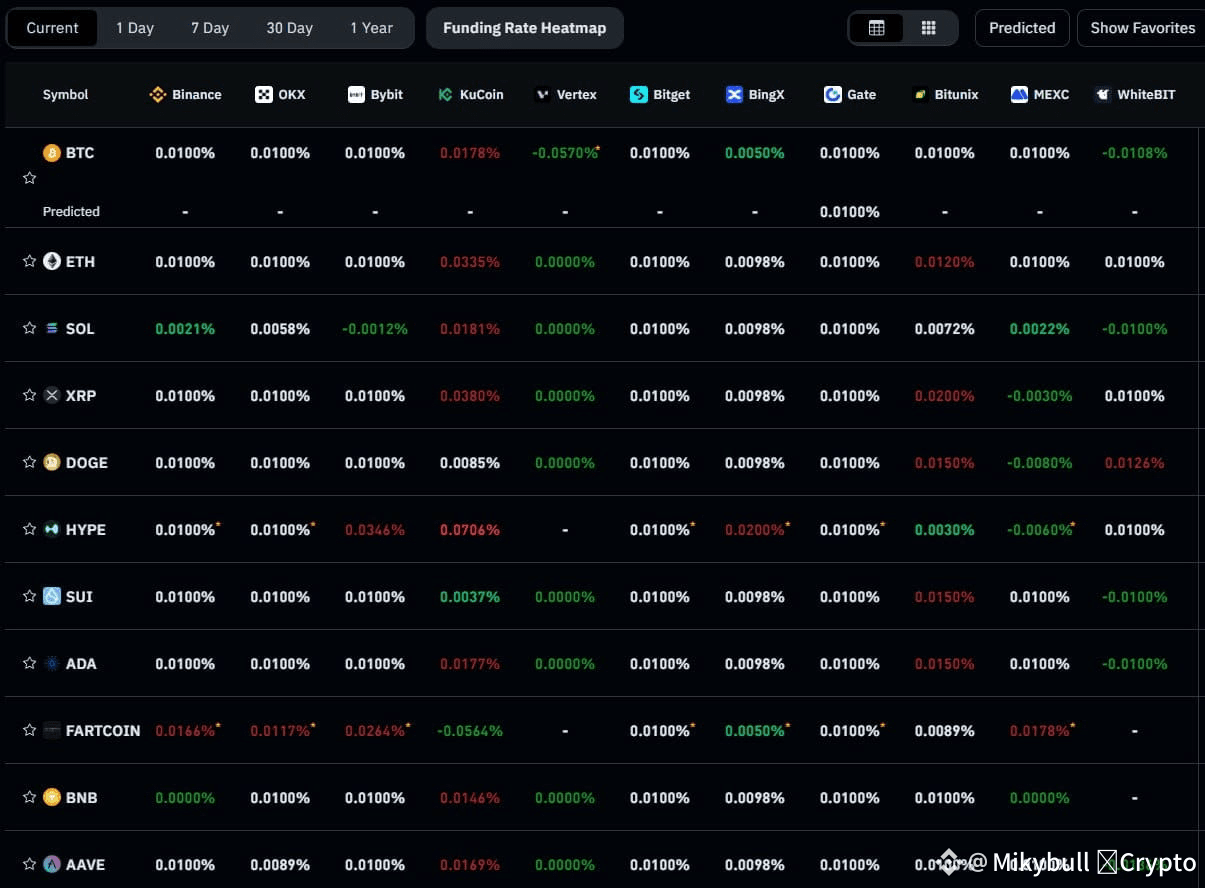Select the 30 Day timeframe tab
This screenshot has height=888, width=1205.
click(x=289, y=28)
